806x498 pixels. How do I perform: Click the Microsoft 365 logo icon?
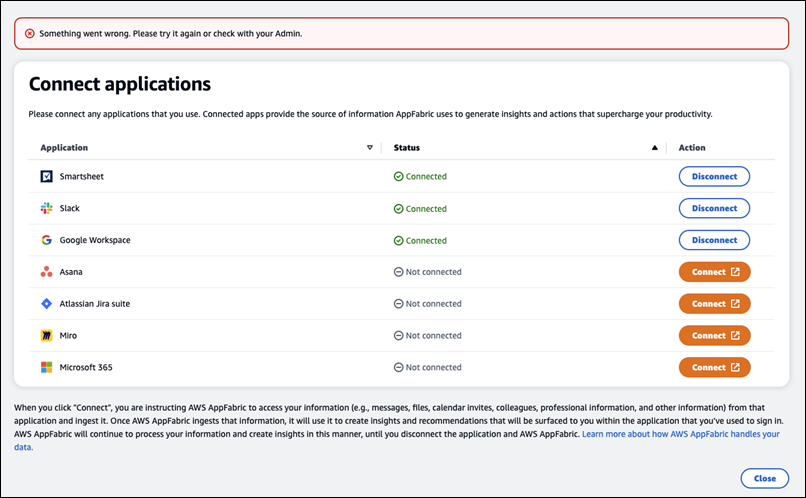point(46,368)
